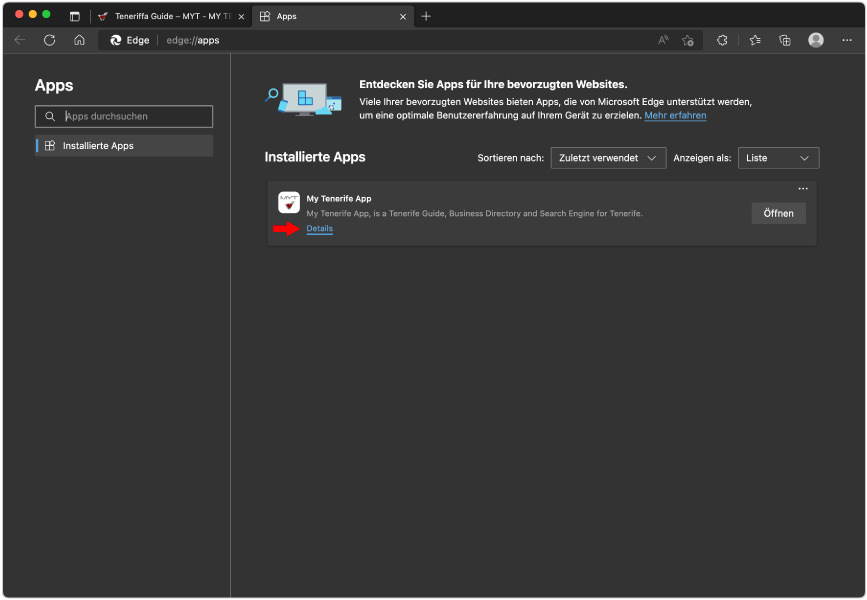Click the user profile avatar
Screen dimensions: 867x600
pyautogui.click(x=816, y=40)
